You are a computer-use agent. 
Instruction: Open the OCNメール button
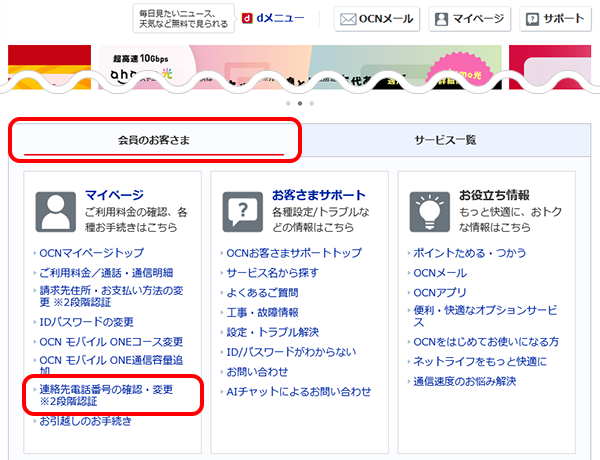click(377, 19)
